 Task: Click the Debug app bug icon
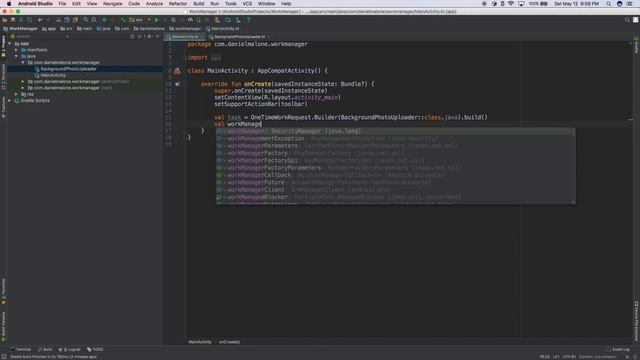pos(173,20)
